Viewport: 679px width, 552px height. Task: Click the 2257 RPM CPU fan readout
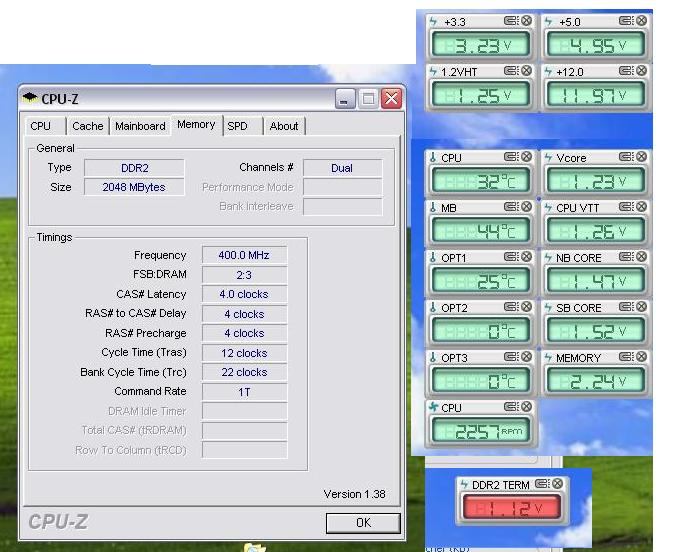[x=481, y=431]
